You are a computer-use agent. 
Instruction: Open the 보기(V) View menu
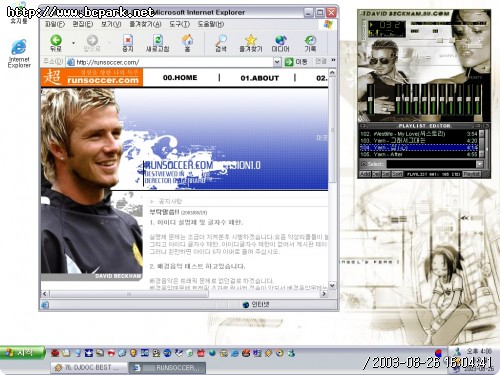[x=111, y=24]
